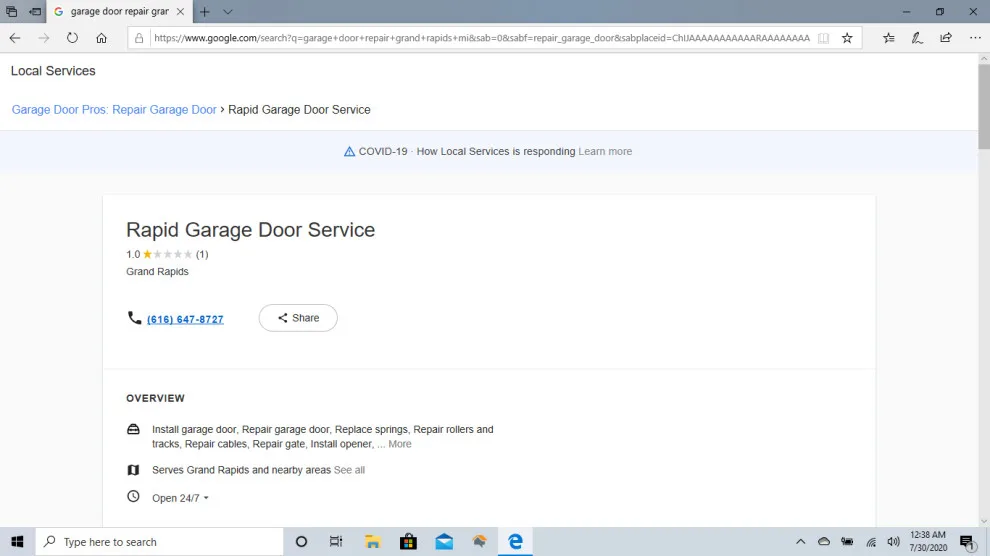The width and height of the screenshot is (990, 556).
Task: Click the browser Forward arrow
Action: coord(44,38)
